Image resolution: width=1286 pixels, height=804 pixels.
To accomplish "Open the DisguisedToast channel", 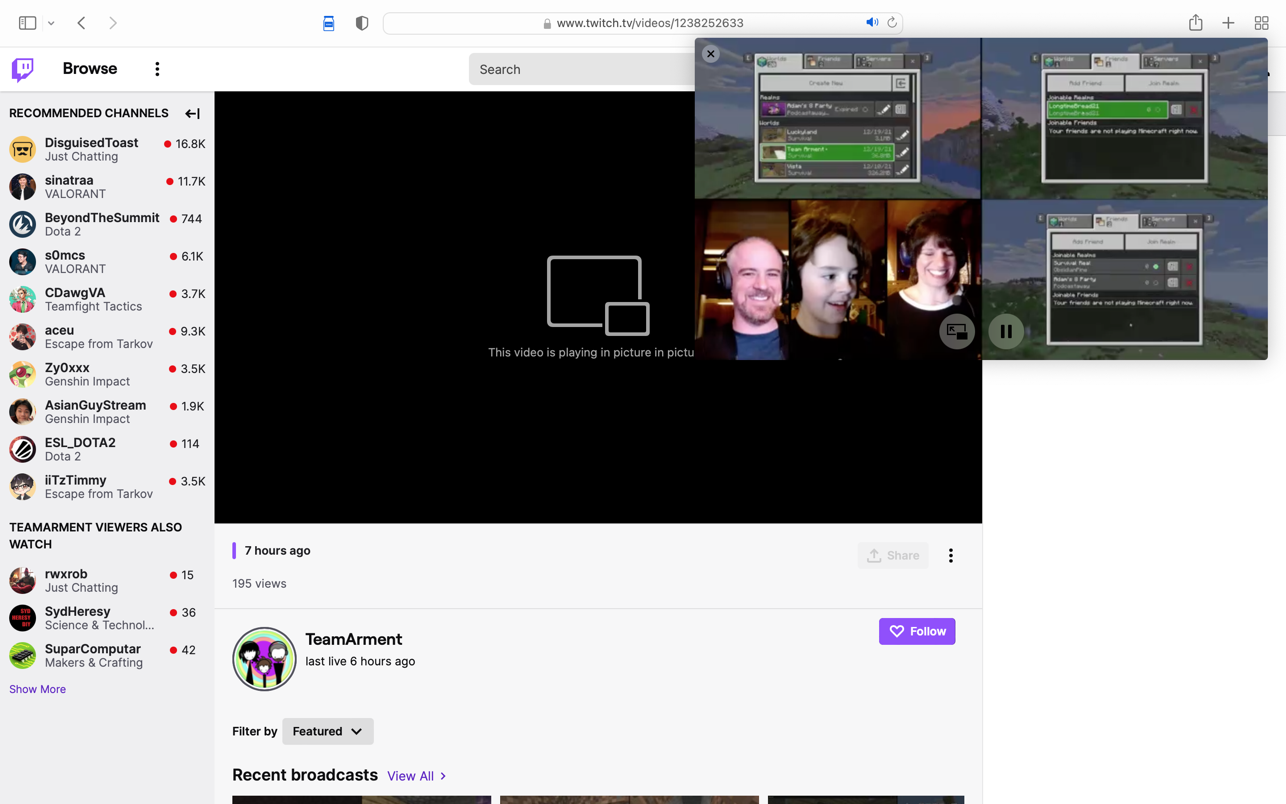I will point(91,143).
